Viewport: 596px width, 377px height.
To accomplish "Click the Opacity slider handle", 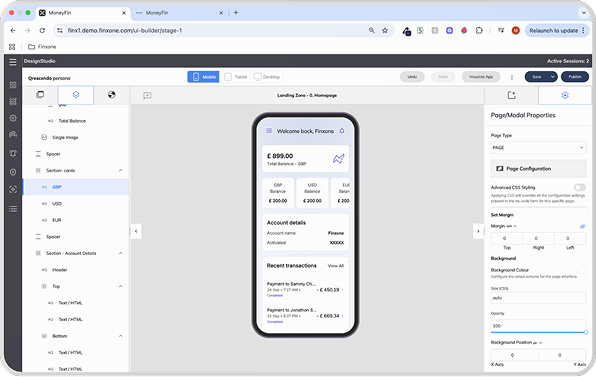I will point(586,333).
